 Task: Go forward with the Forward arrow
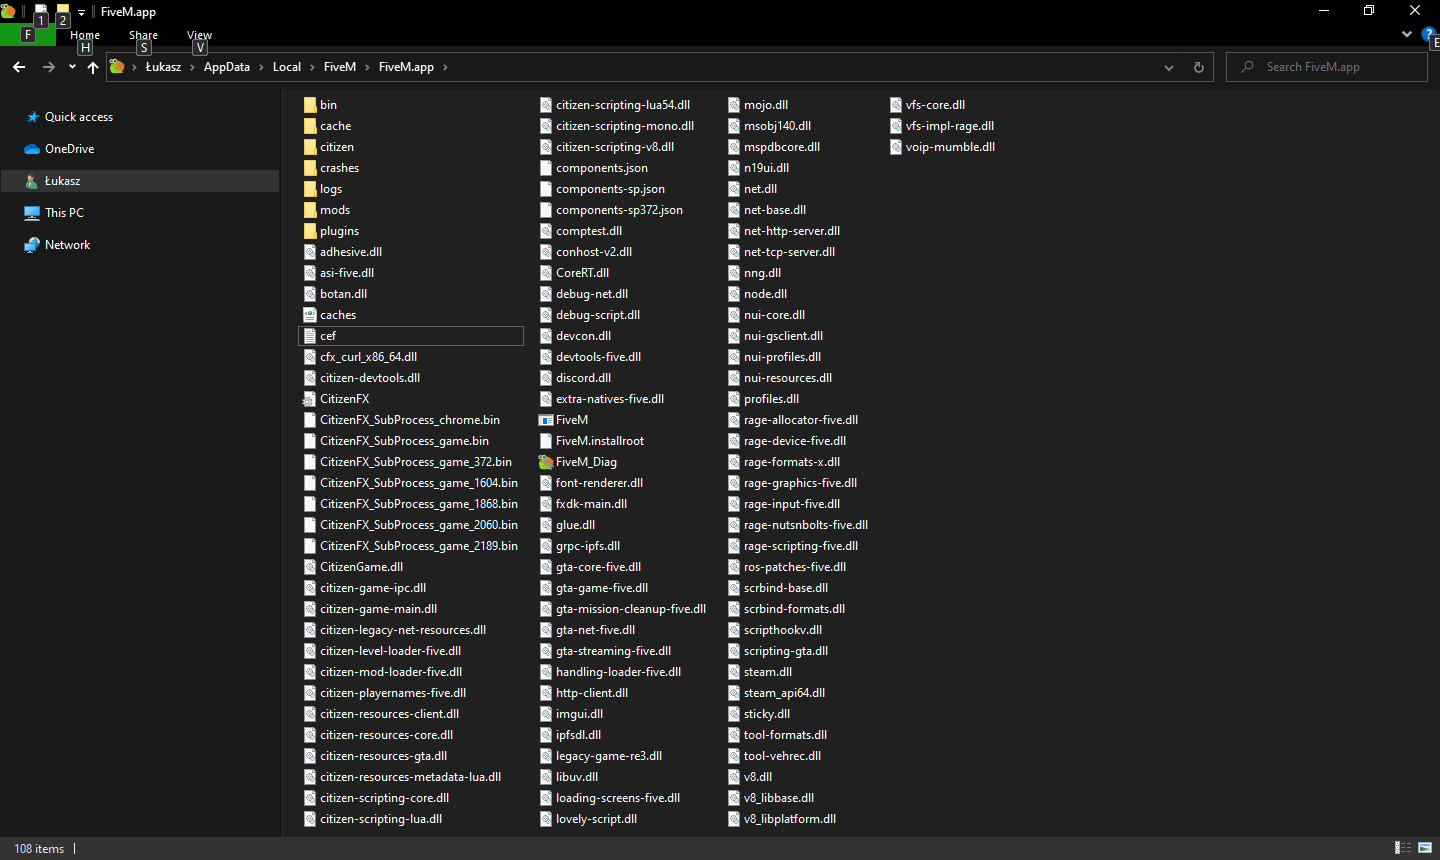pyautogui.click(x=49, y=67)
